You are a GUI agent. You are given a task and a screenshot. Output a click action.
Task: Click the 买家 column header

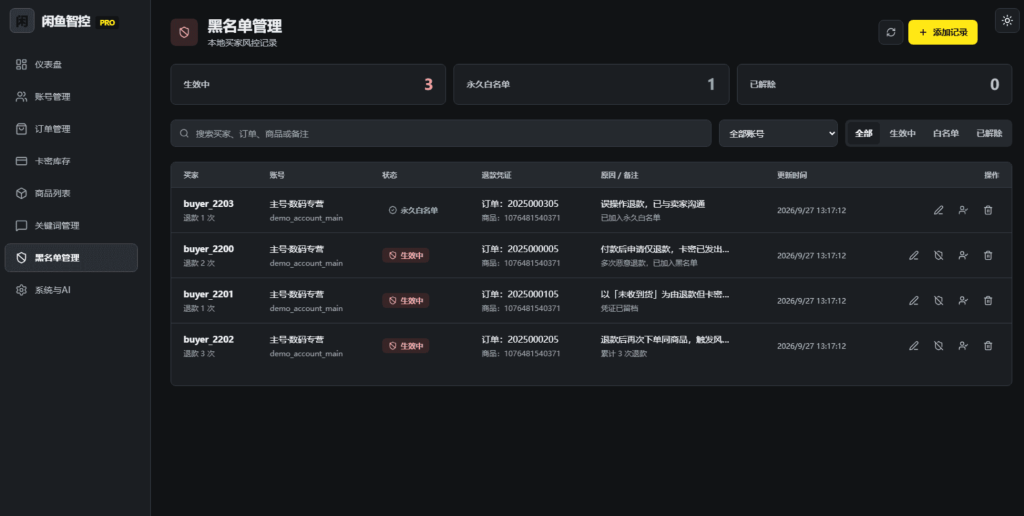191,175
